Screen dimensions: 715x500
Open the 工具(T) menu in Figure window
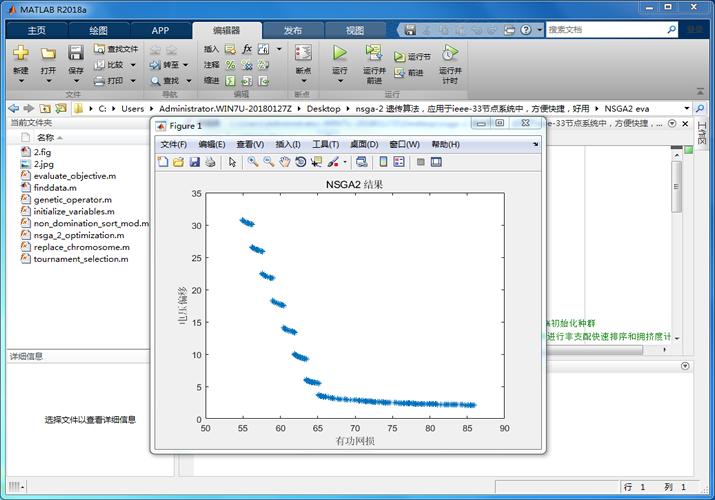[326, 144]
